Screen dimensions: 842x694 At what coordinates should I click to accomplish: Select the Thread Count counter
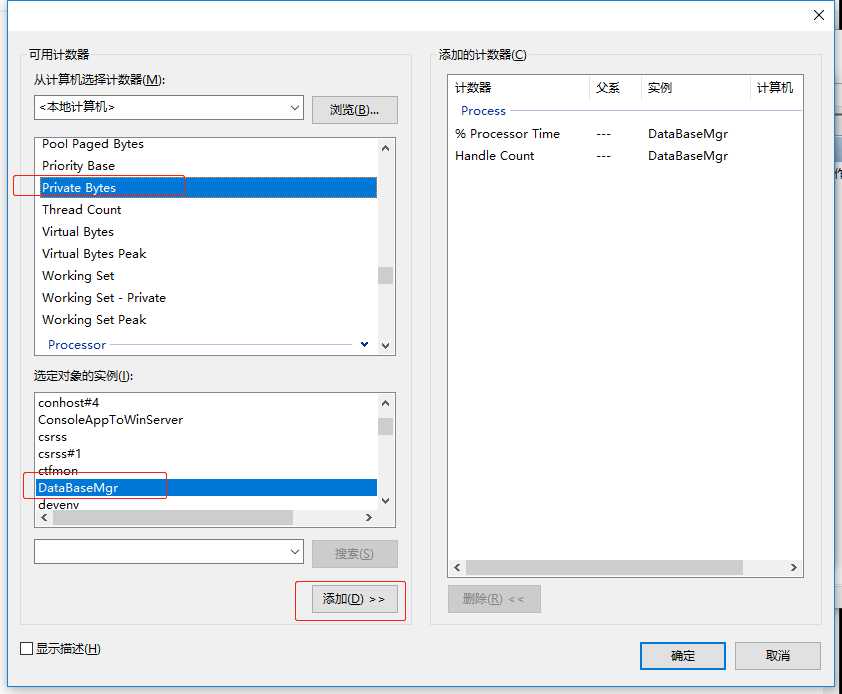point(208,209)
